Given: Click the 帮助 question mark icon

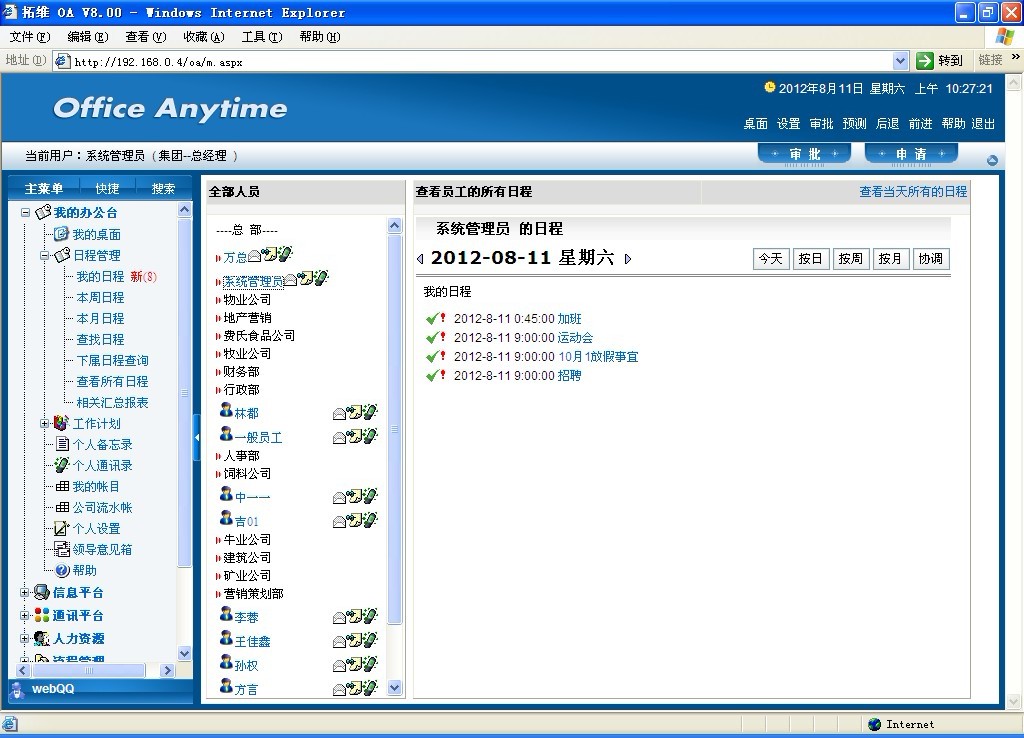Looking at the screenshot, I should [62, 570].
